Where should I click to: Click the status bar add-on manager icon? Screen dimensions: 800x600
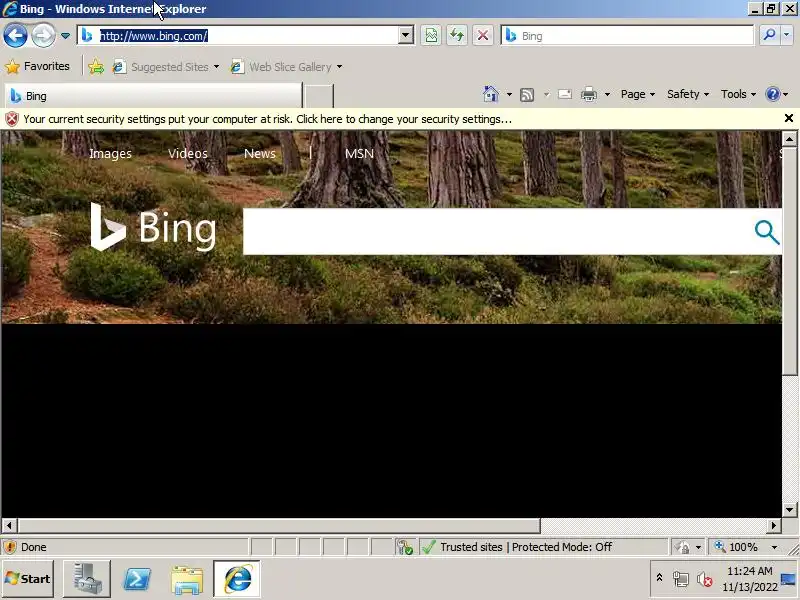click(x=405, y=547)
